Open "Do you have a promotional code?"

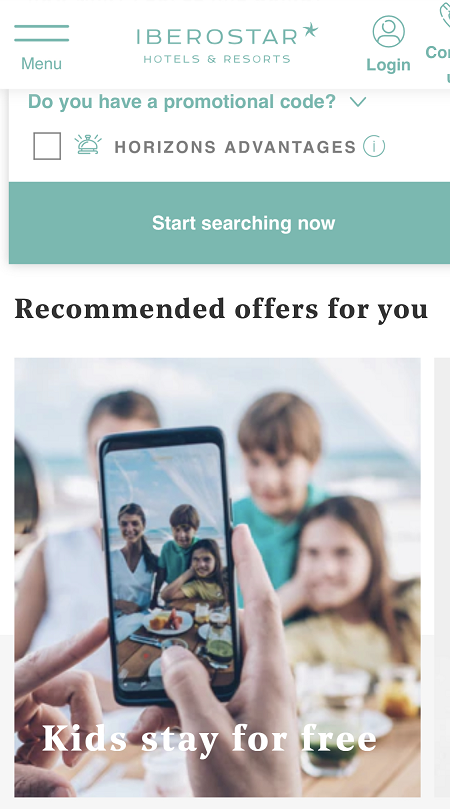[182, 102]
